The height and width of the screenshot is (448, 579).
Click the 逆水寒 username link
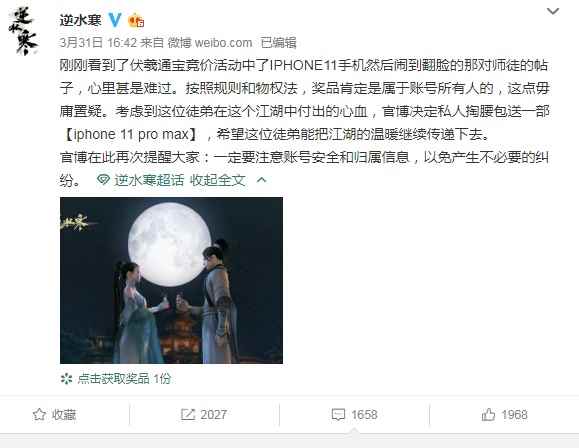(80, 20)
